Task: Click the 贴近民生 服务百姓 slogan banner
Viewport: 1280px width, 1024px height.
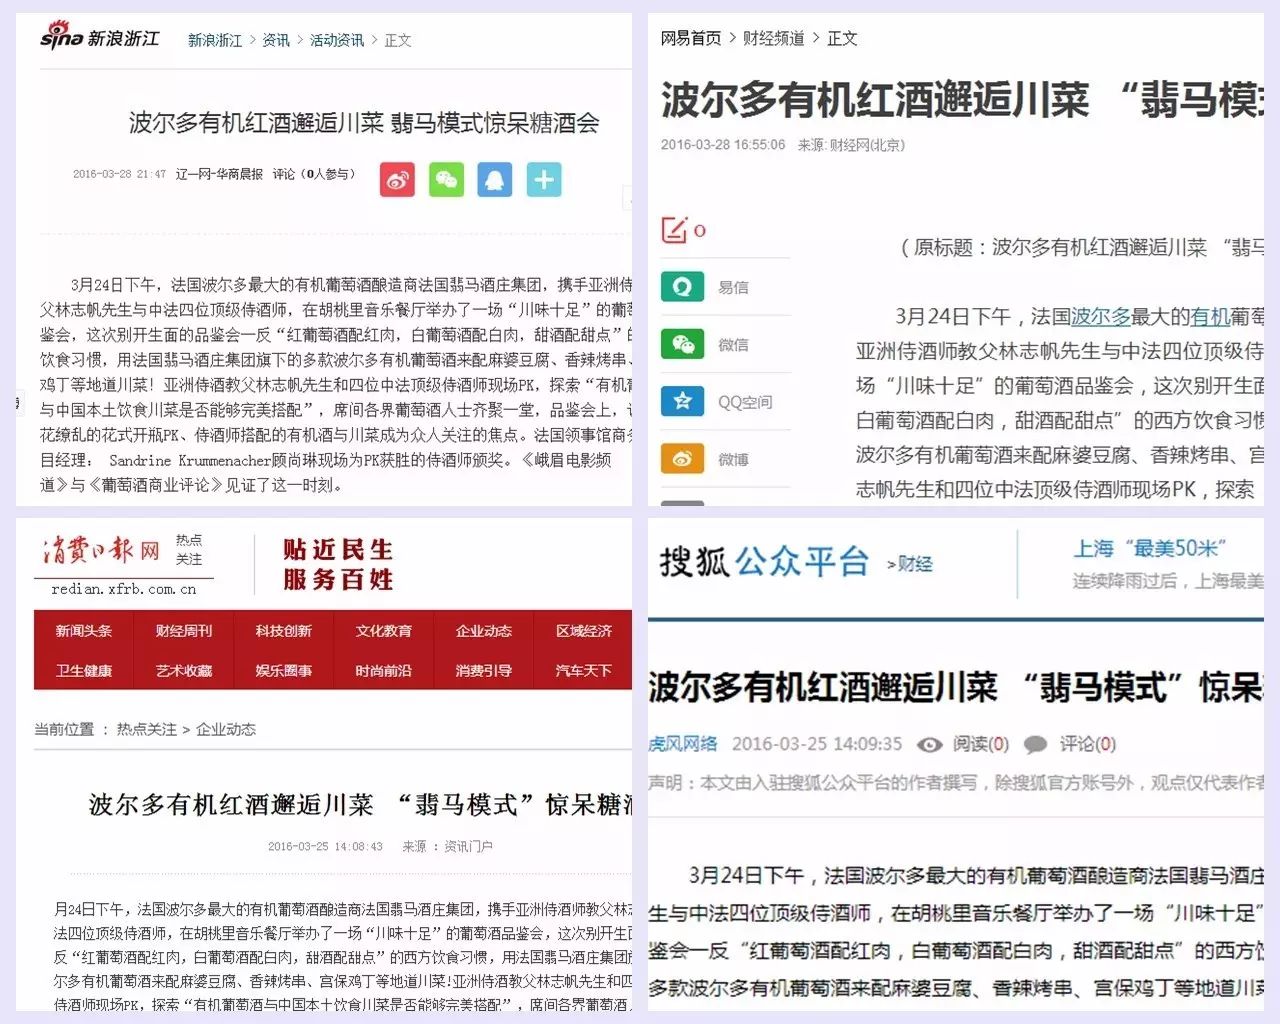Action: pos(338,564)
